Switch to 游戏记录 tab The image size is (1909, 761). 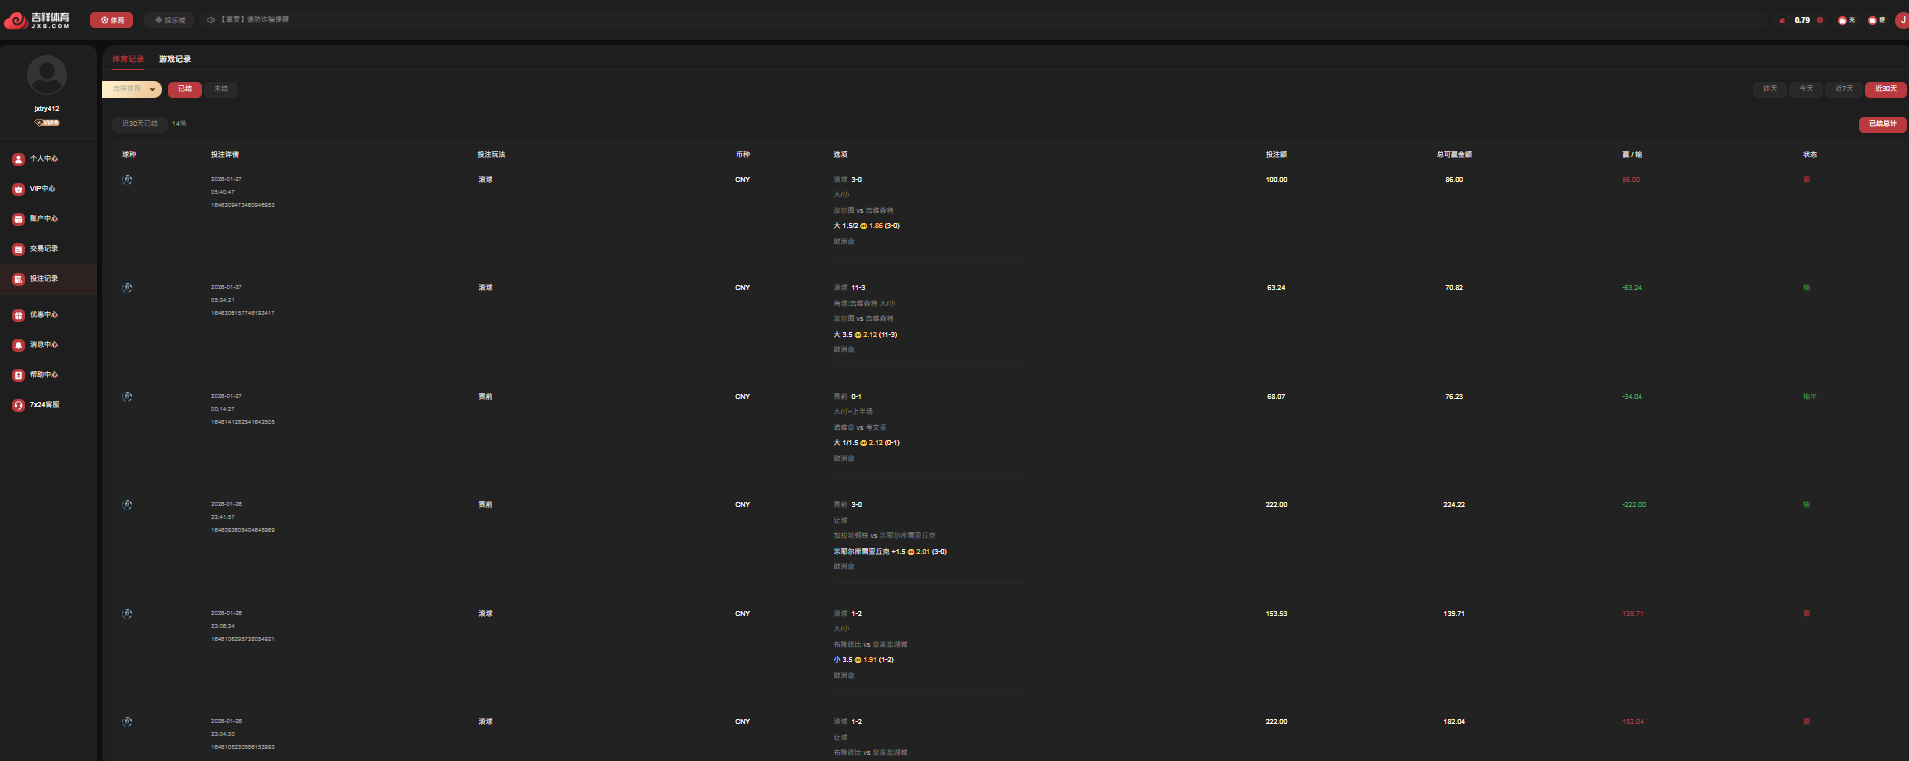click(x=175, y=59)
